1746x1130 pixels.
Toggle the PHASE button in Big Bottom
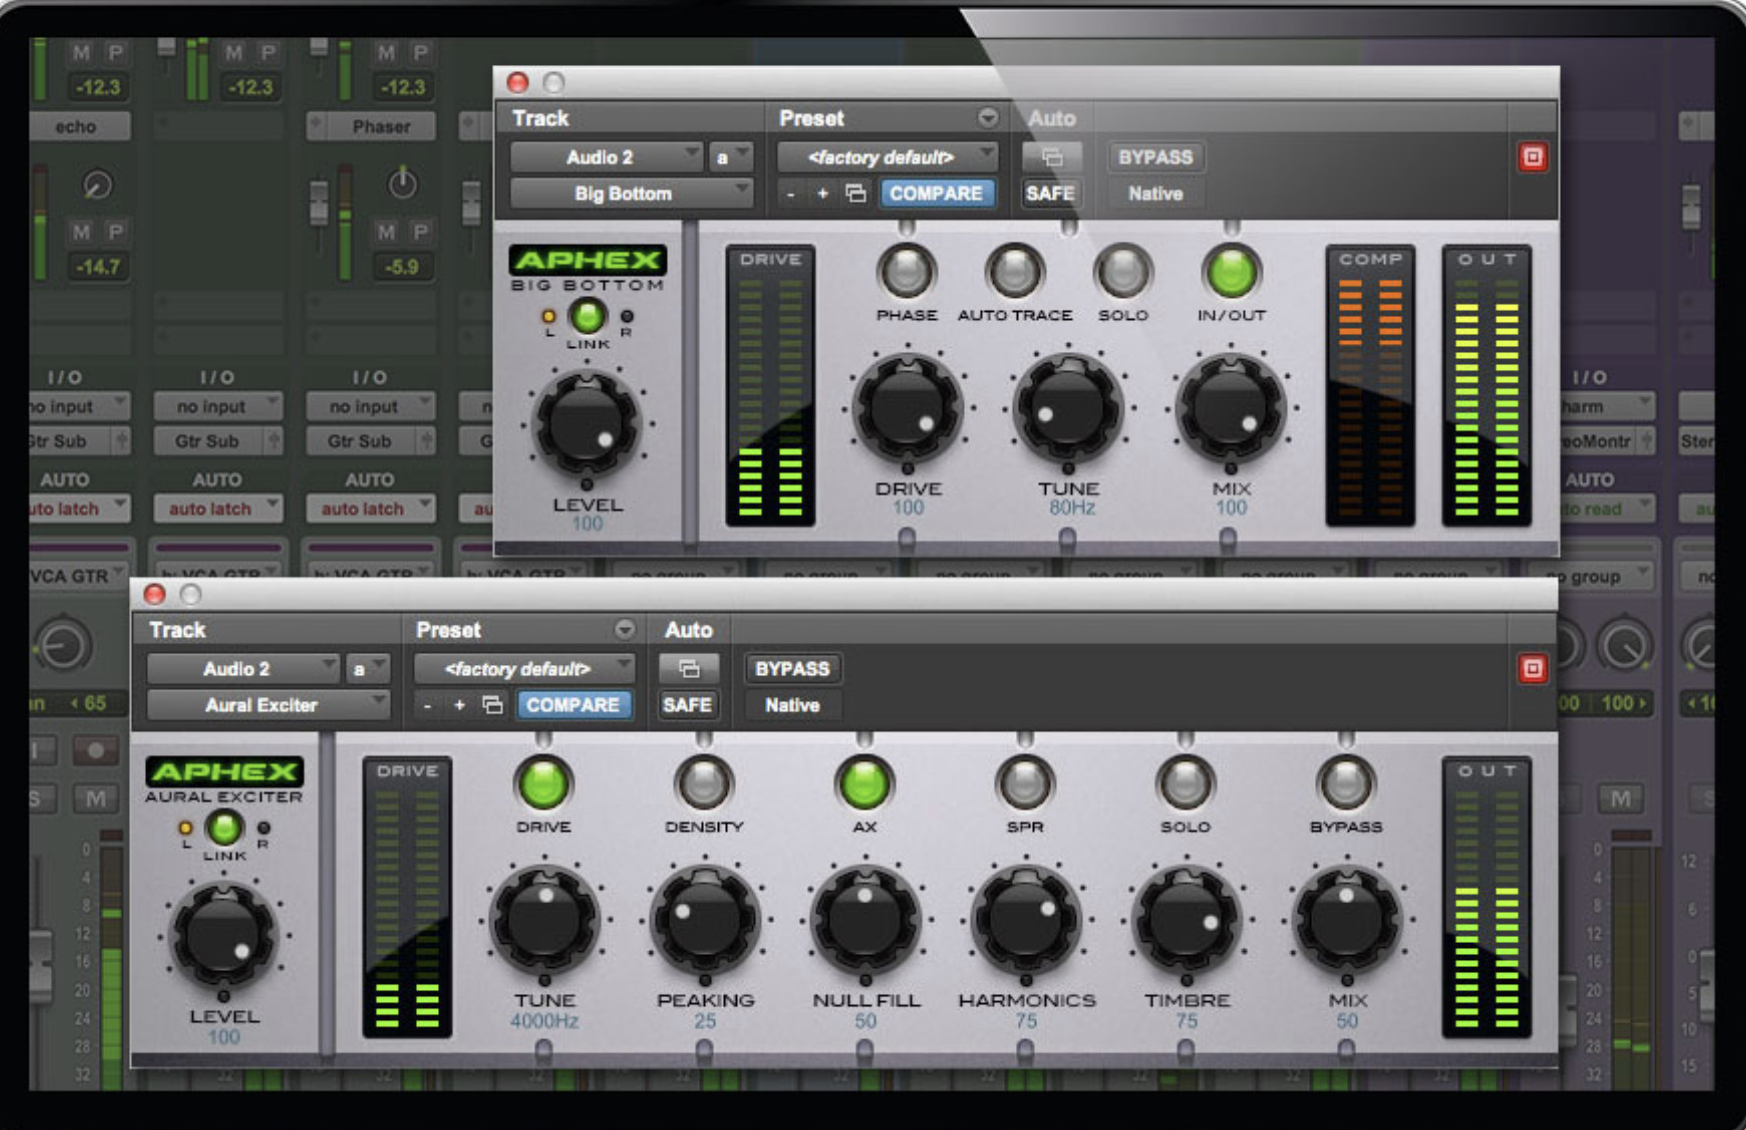point(906,272)
